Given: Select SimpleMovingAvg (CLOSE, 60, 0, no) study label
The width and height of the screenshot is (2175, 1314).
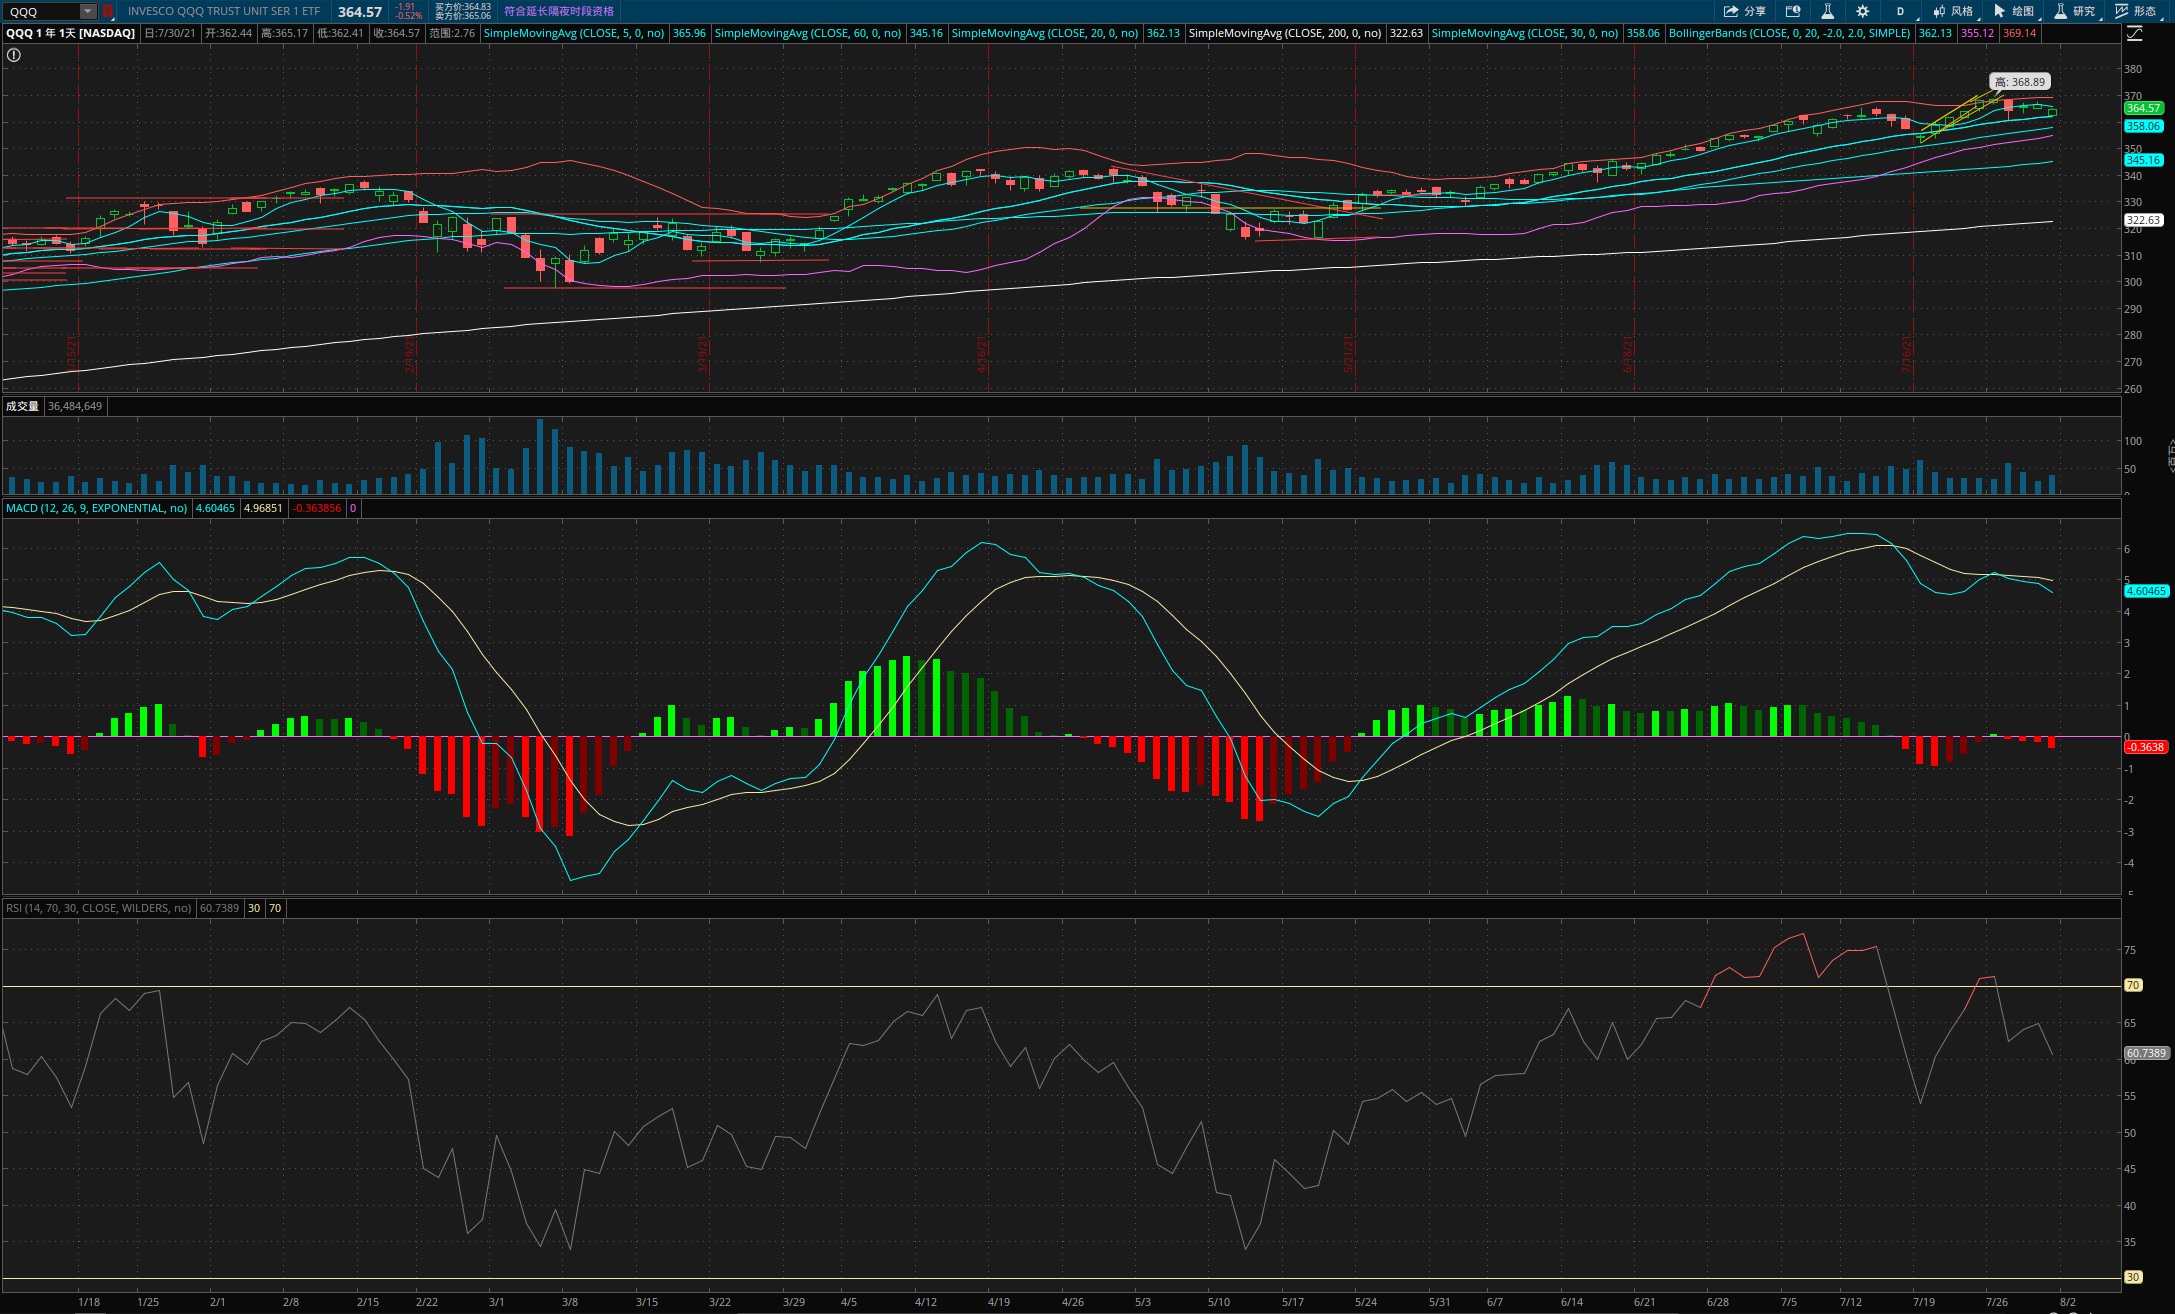Looking at the screenshot, I should pyautogui.click(x=808, y=33).
